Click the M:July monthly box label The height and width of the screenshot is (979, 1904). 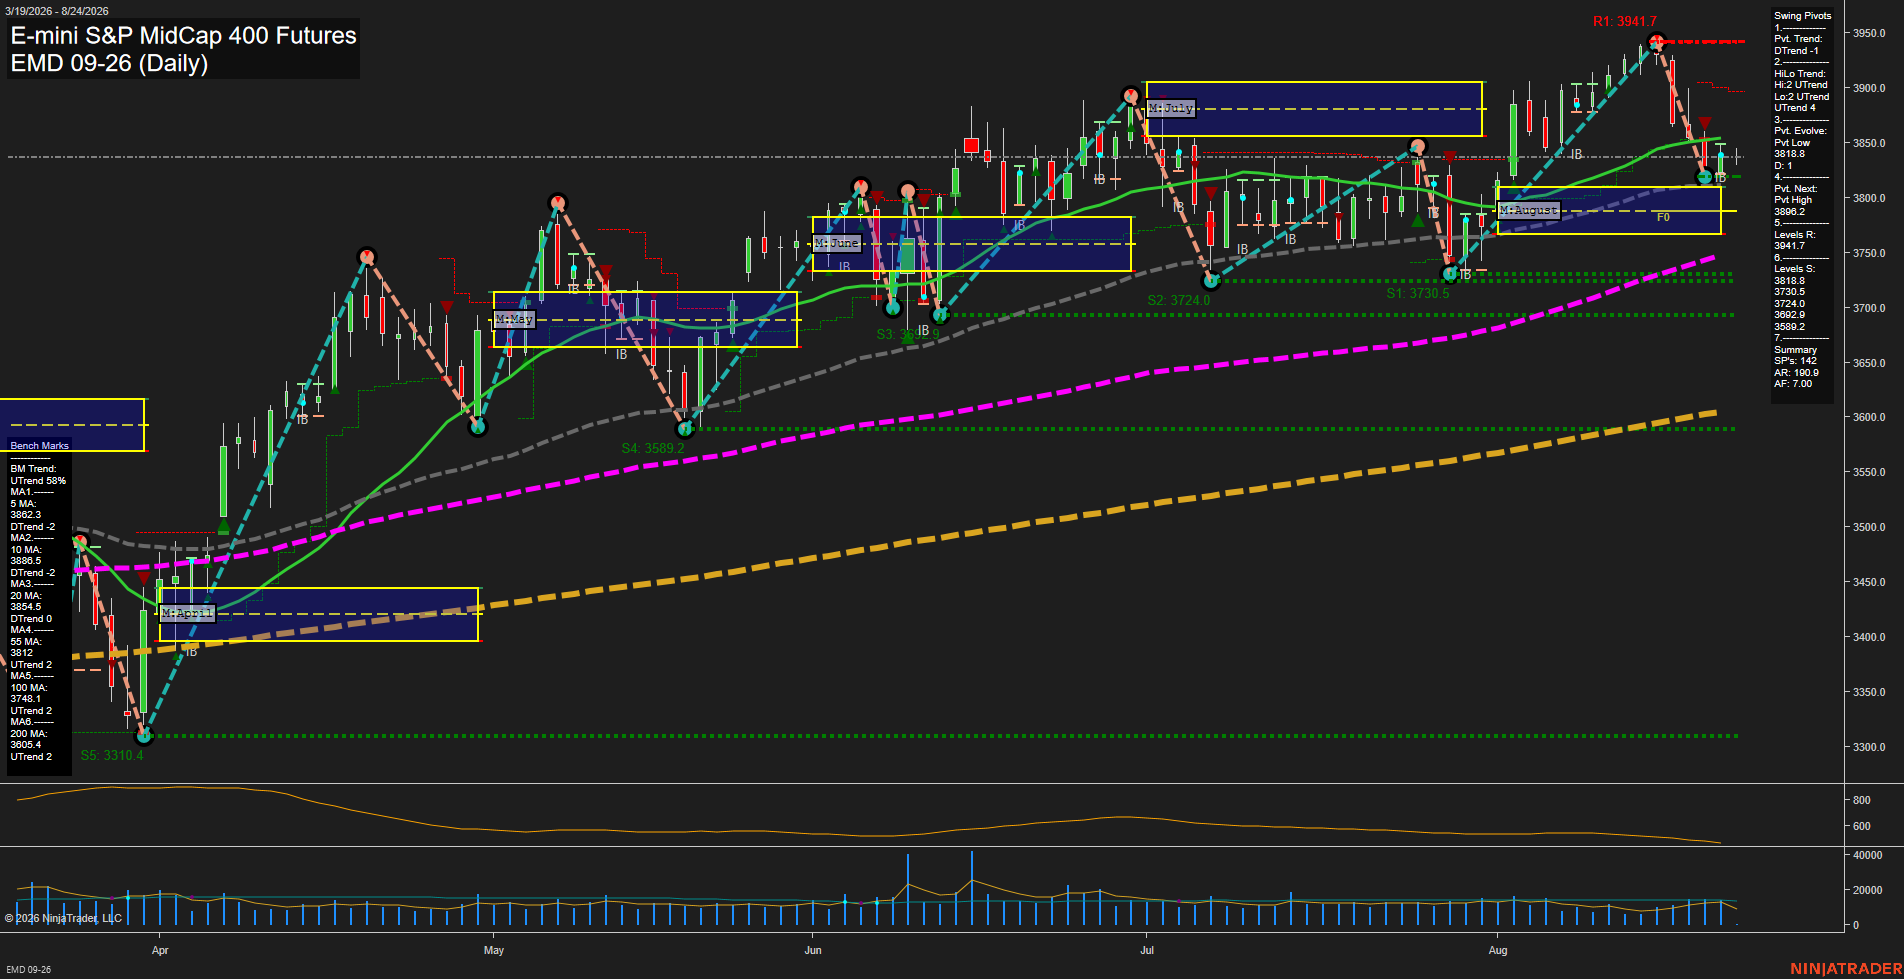(x=1171, y=108)
